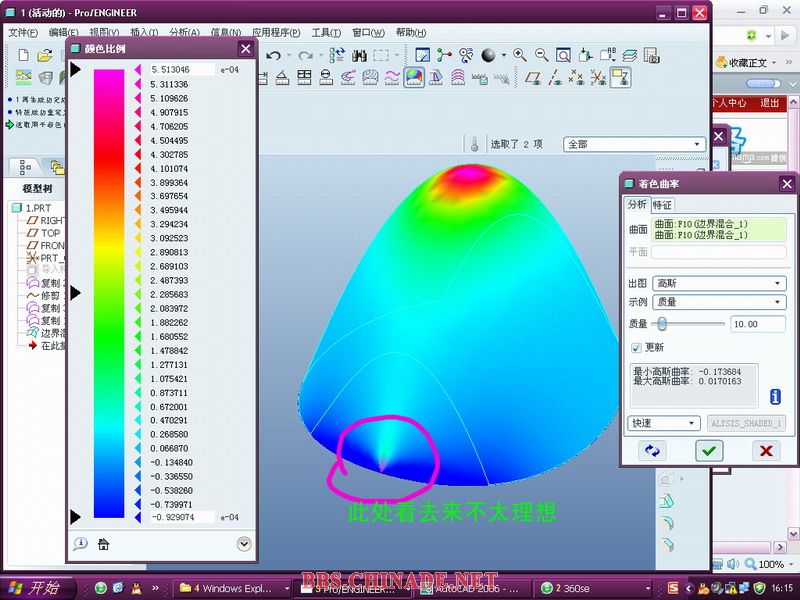800x600 pixels.
Task: Click the Zoom In magnifier
Action: [520, 55]
